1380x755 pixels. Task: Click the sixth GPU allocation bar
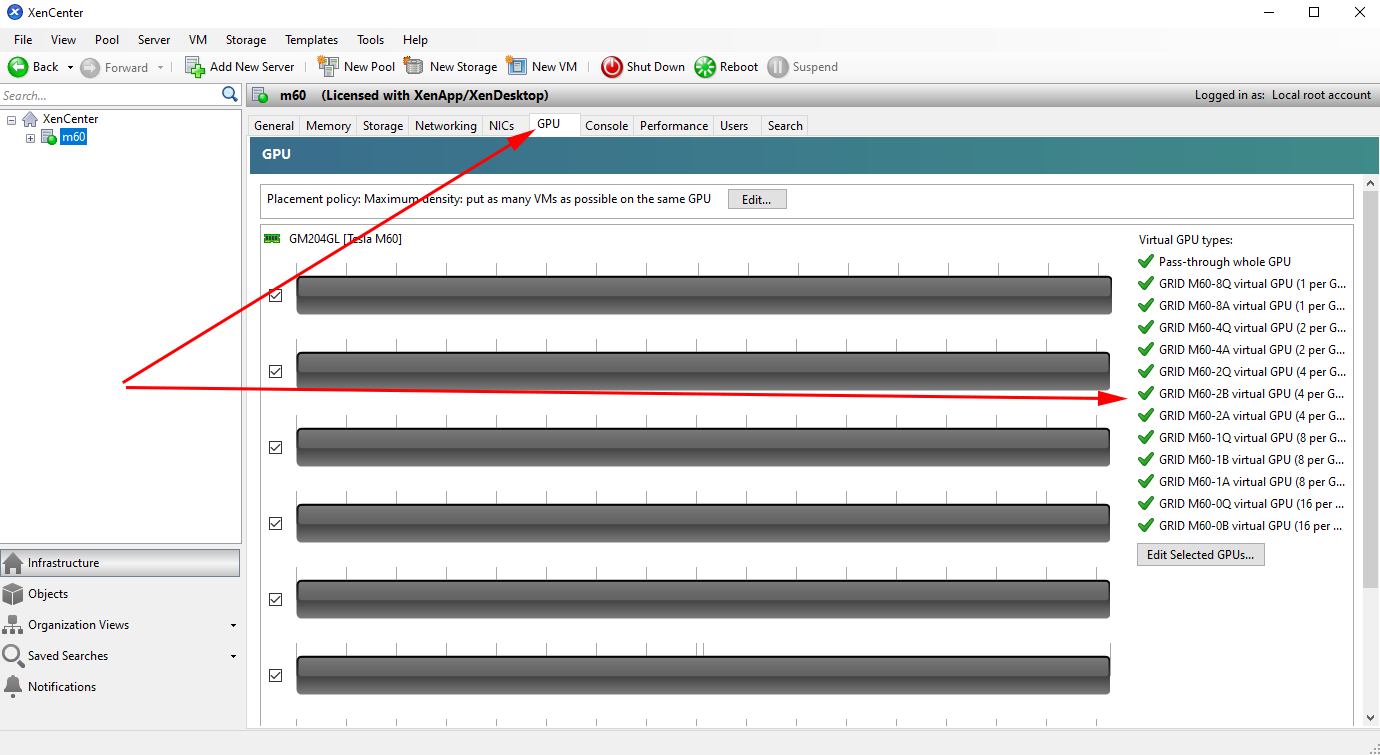[x=703, y=675]
